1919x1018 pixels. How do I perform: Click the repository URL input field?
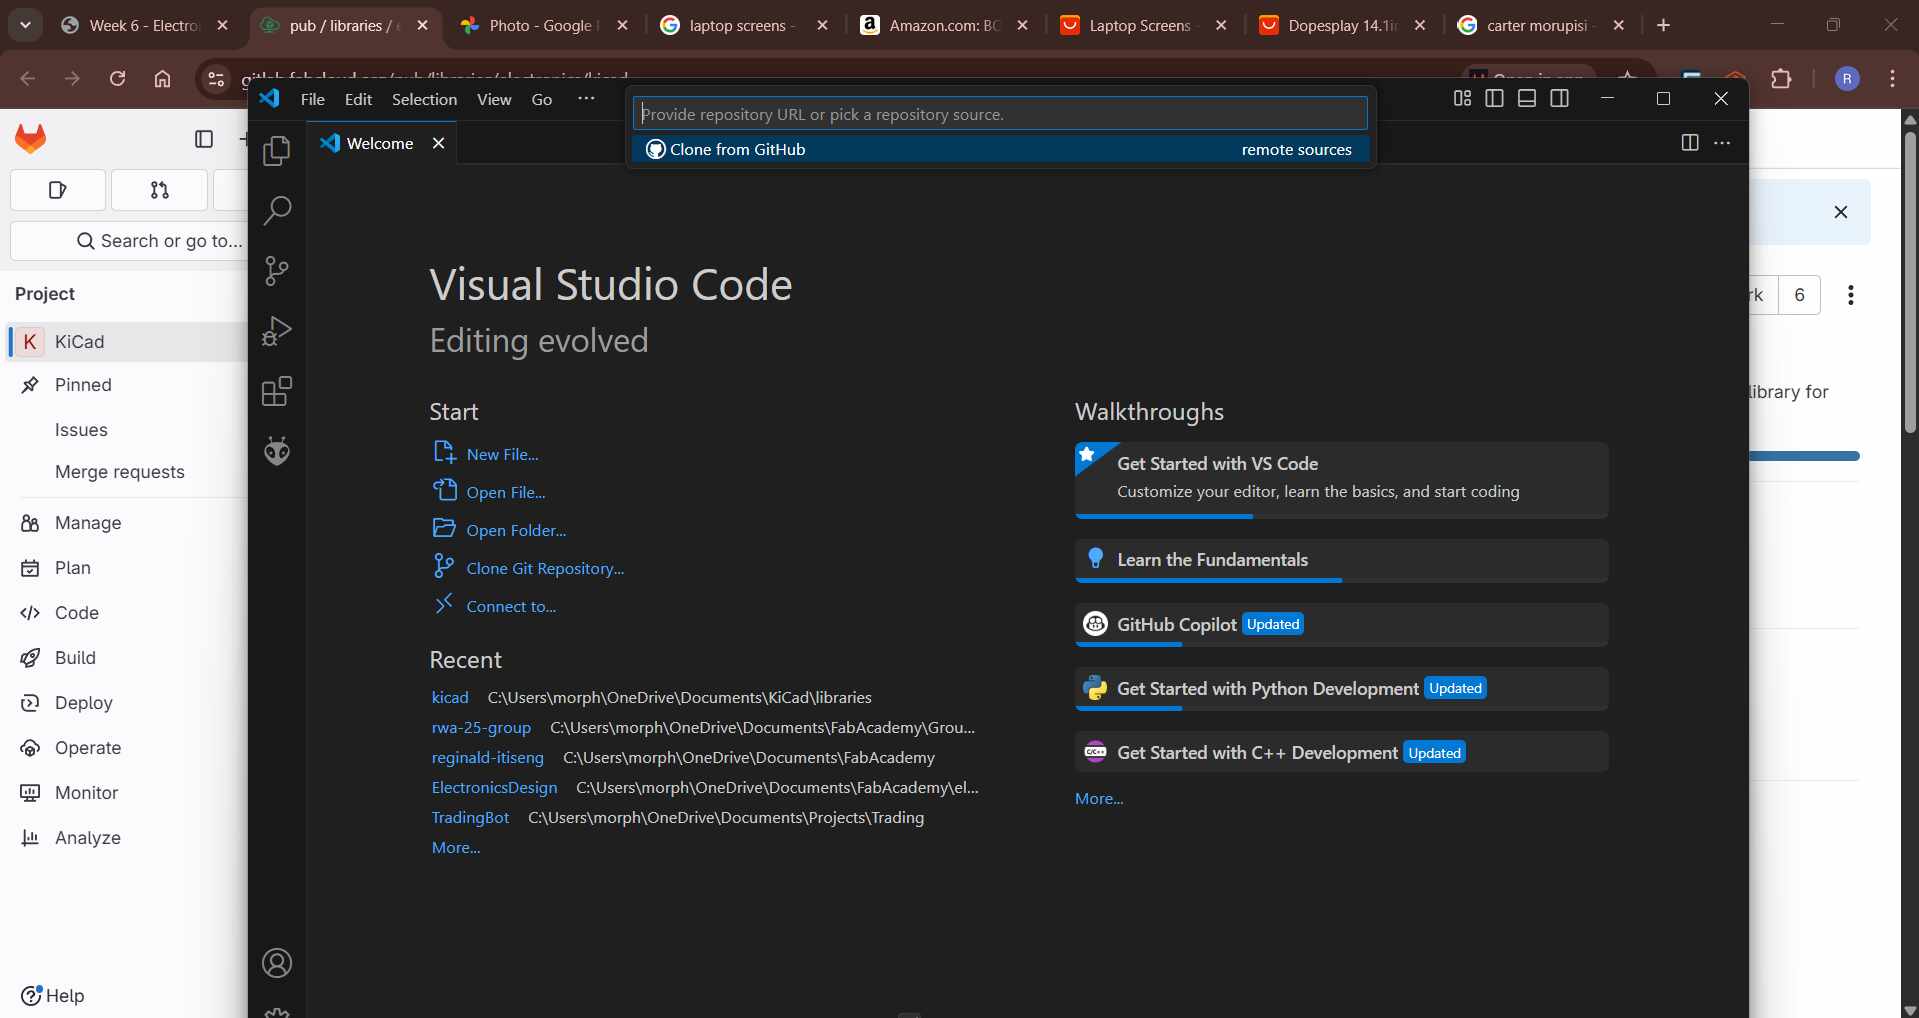pyautogui.click(x=999, y=113)
